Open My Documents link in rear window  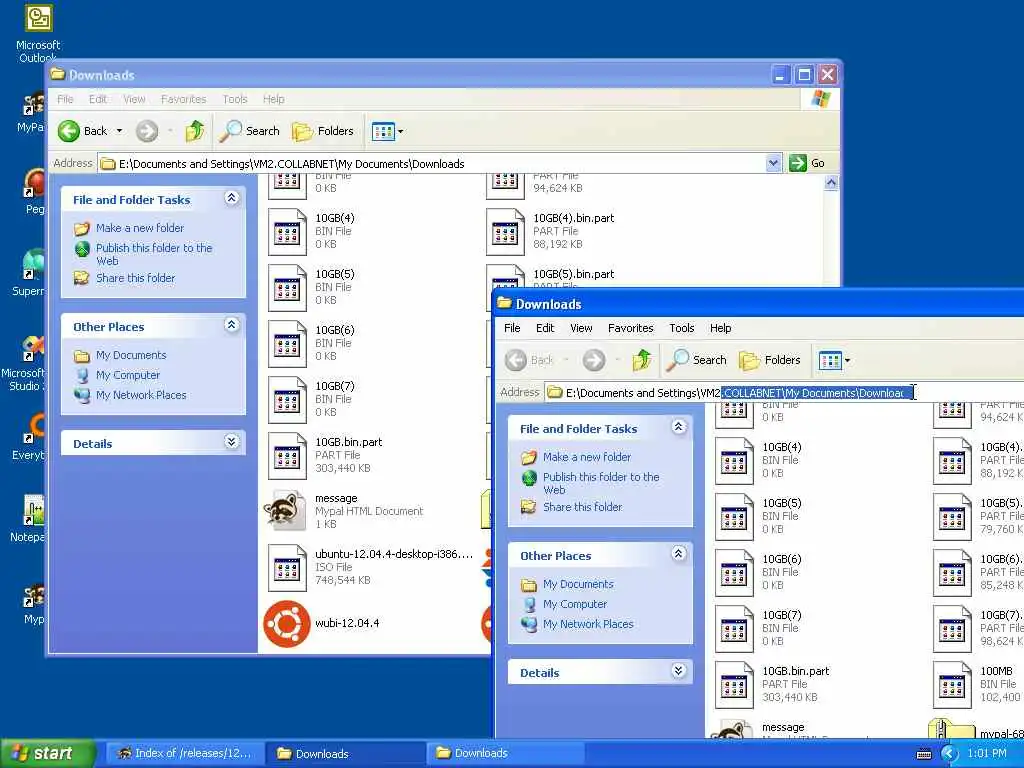131,355
